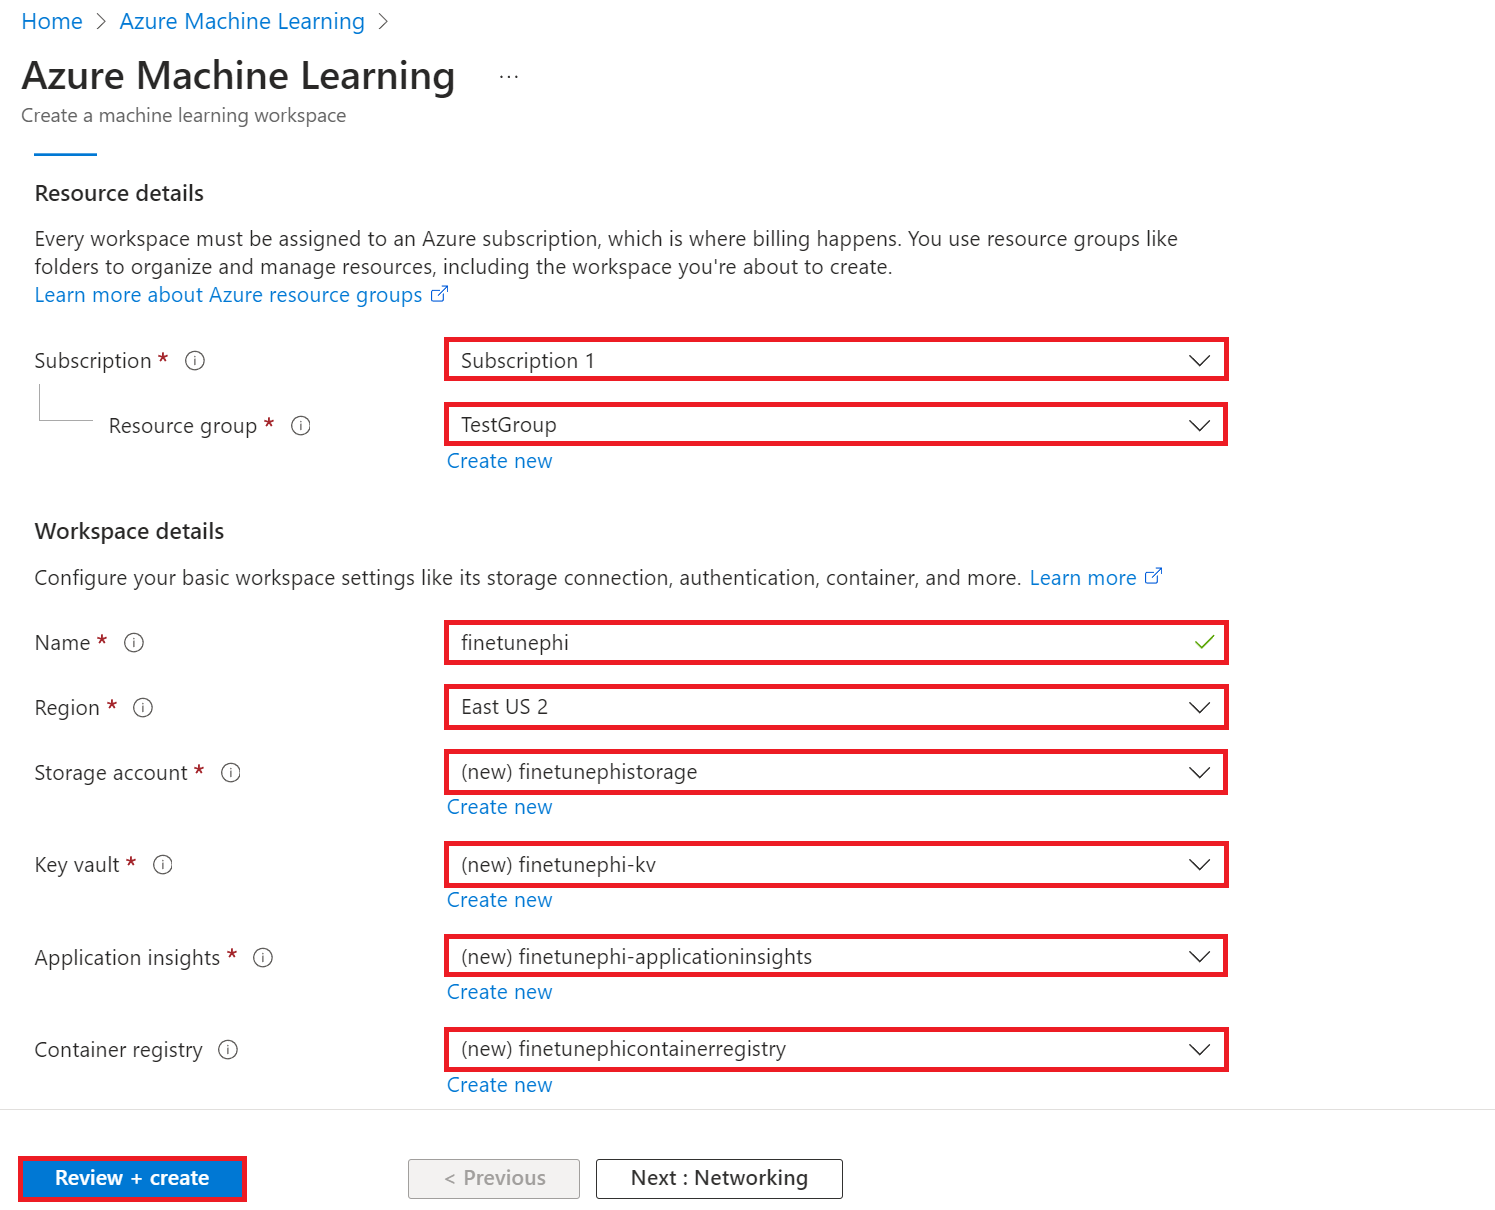This screenshot has height=1210, width=1495.
Task: Expand the Subscription 1 dropdown
Action: [x=836, y=360]
